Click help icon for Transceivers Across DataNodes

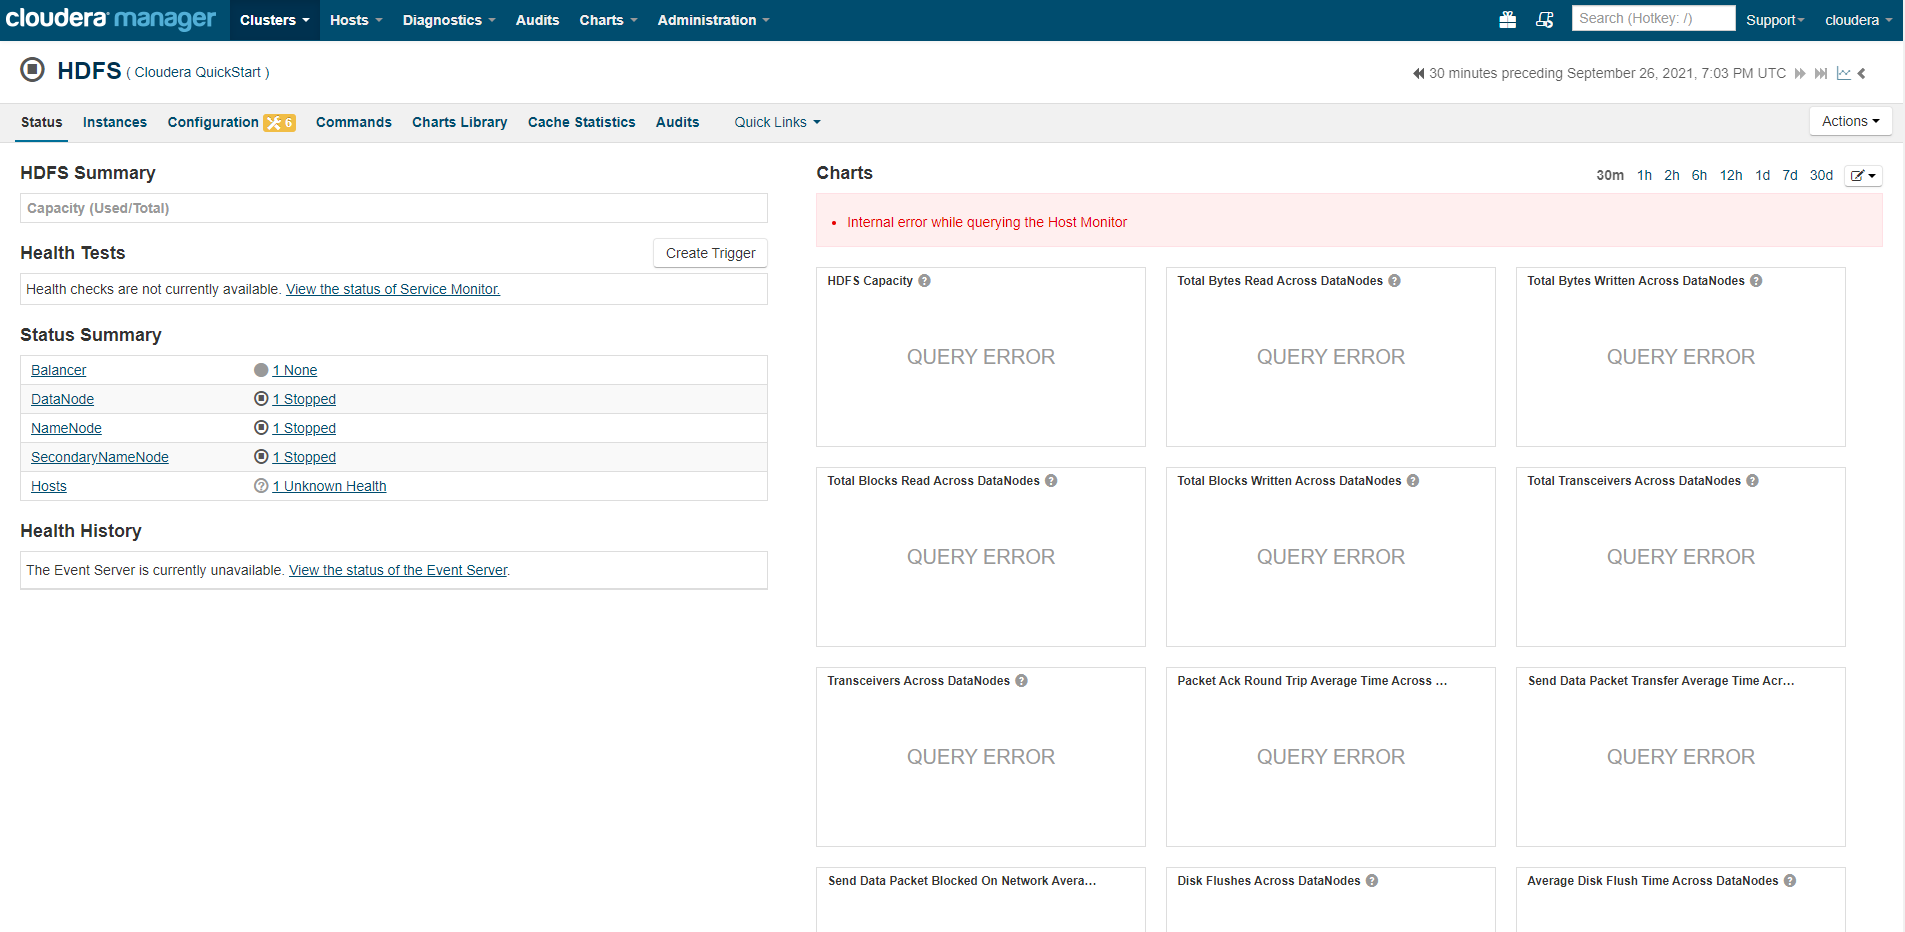pyautogui.click(x=1021, y=681)
